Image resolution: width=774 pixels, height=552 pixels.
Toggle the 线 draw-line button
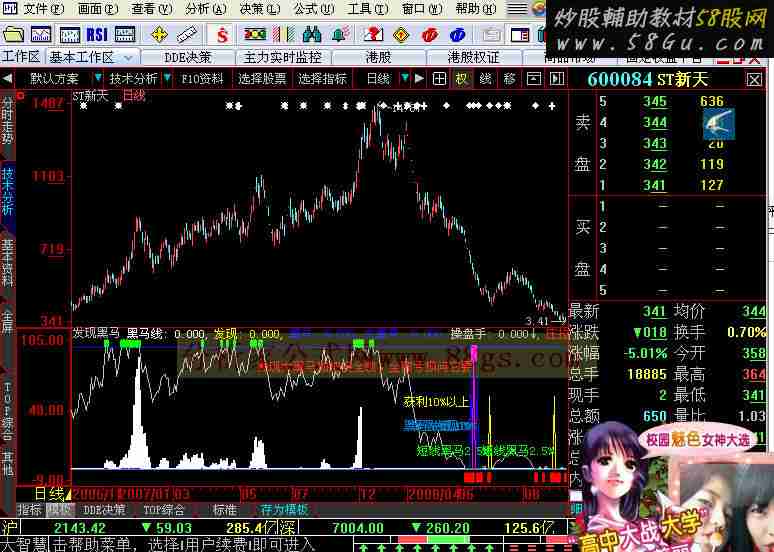click(x=485, y=79)
